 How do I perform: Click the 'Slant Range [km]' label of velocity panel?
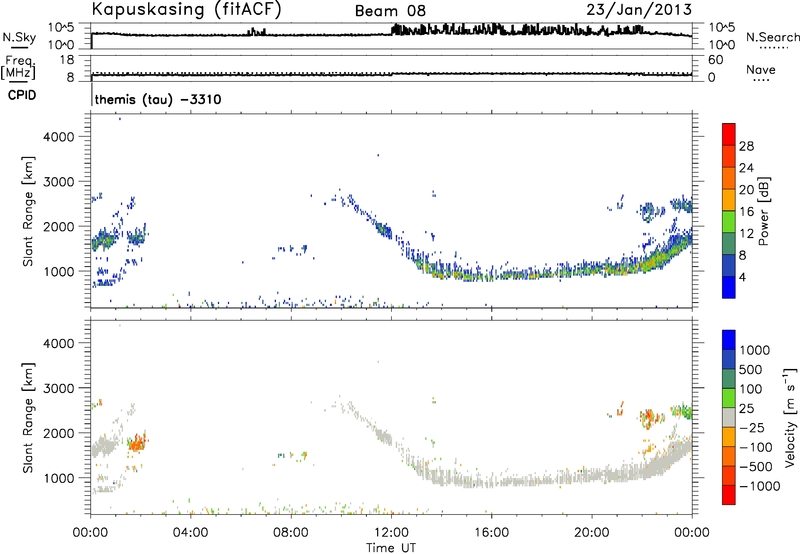pyautogui.click(x=28, y=417)
